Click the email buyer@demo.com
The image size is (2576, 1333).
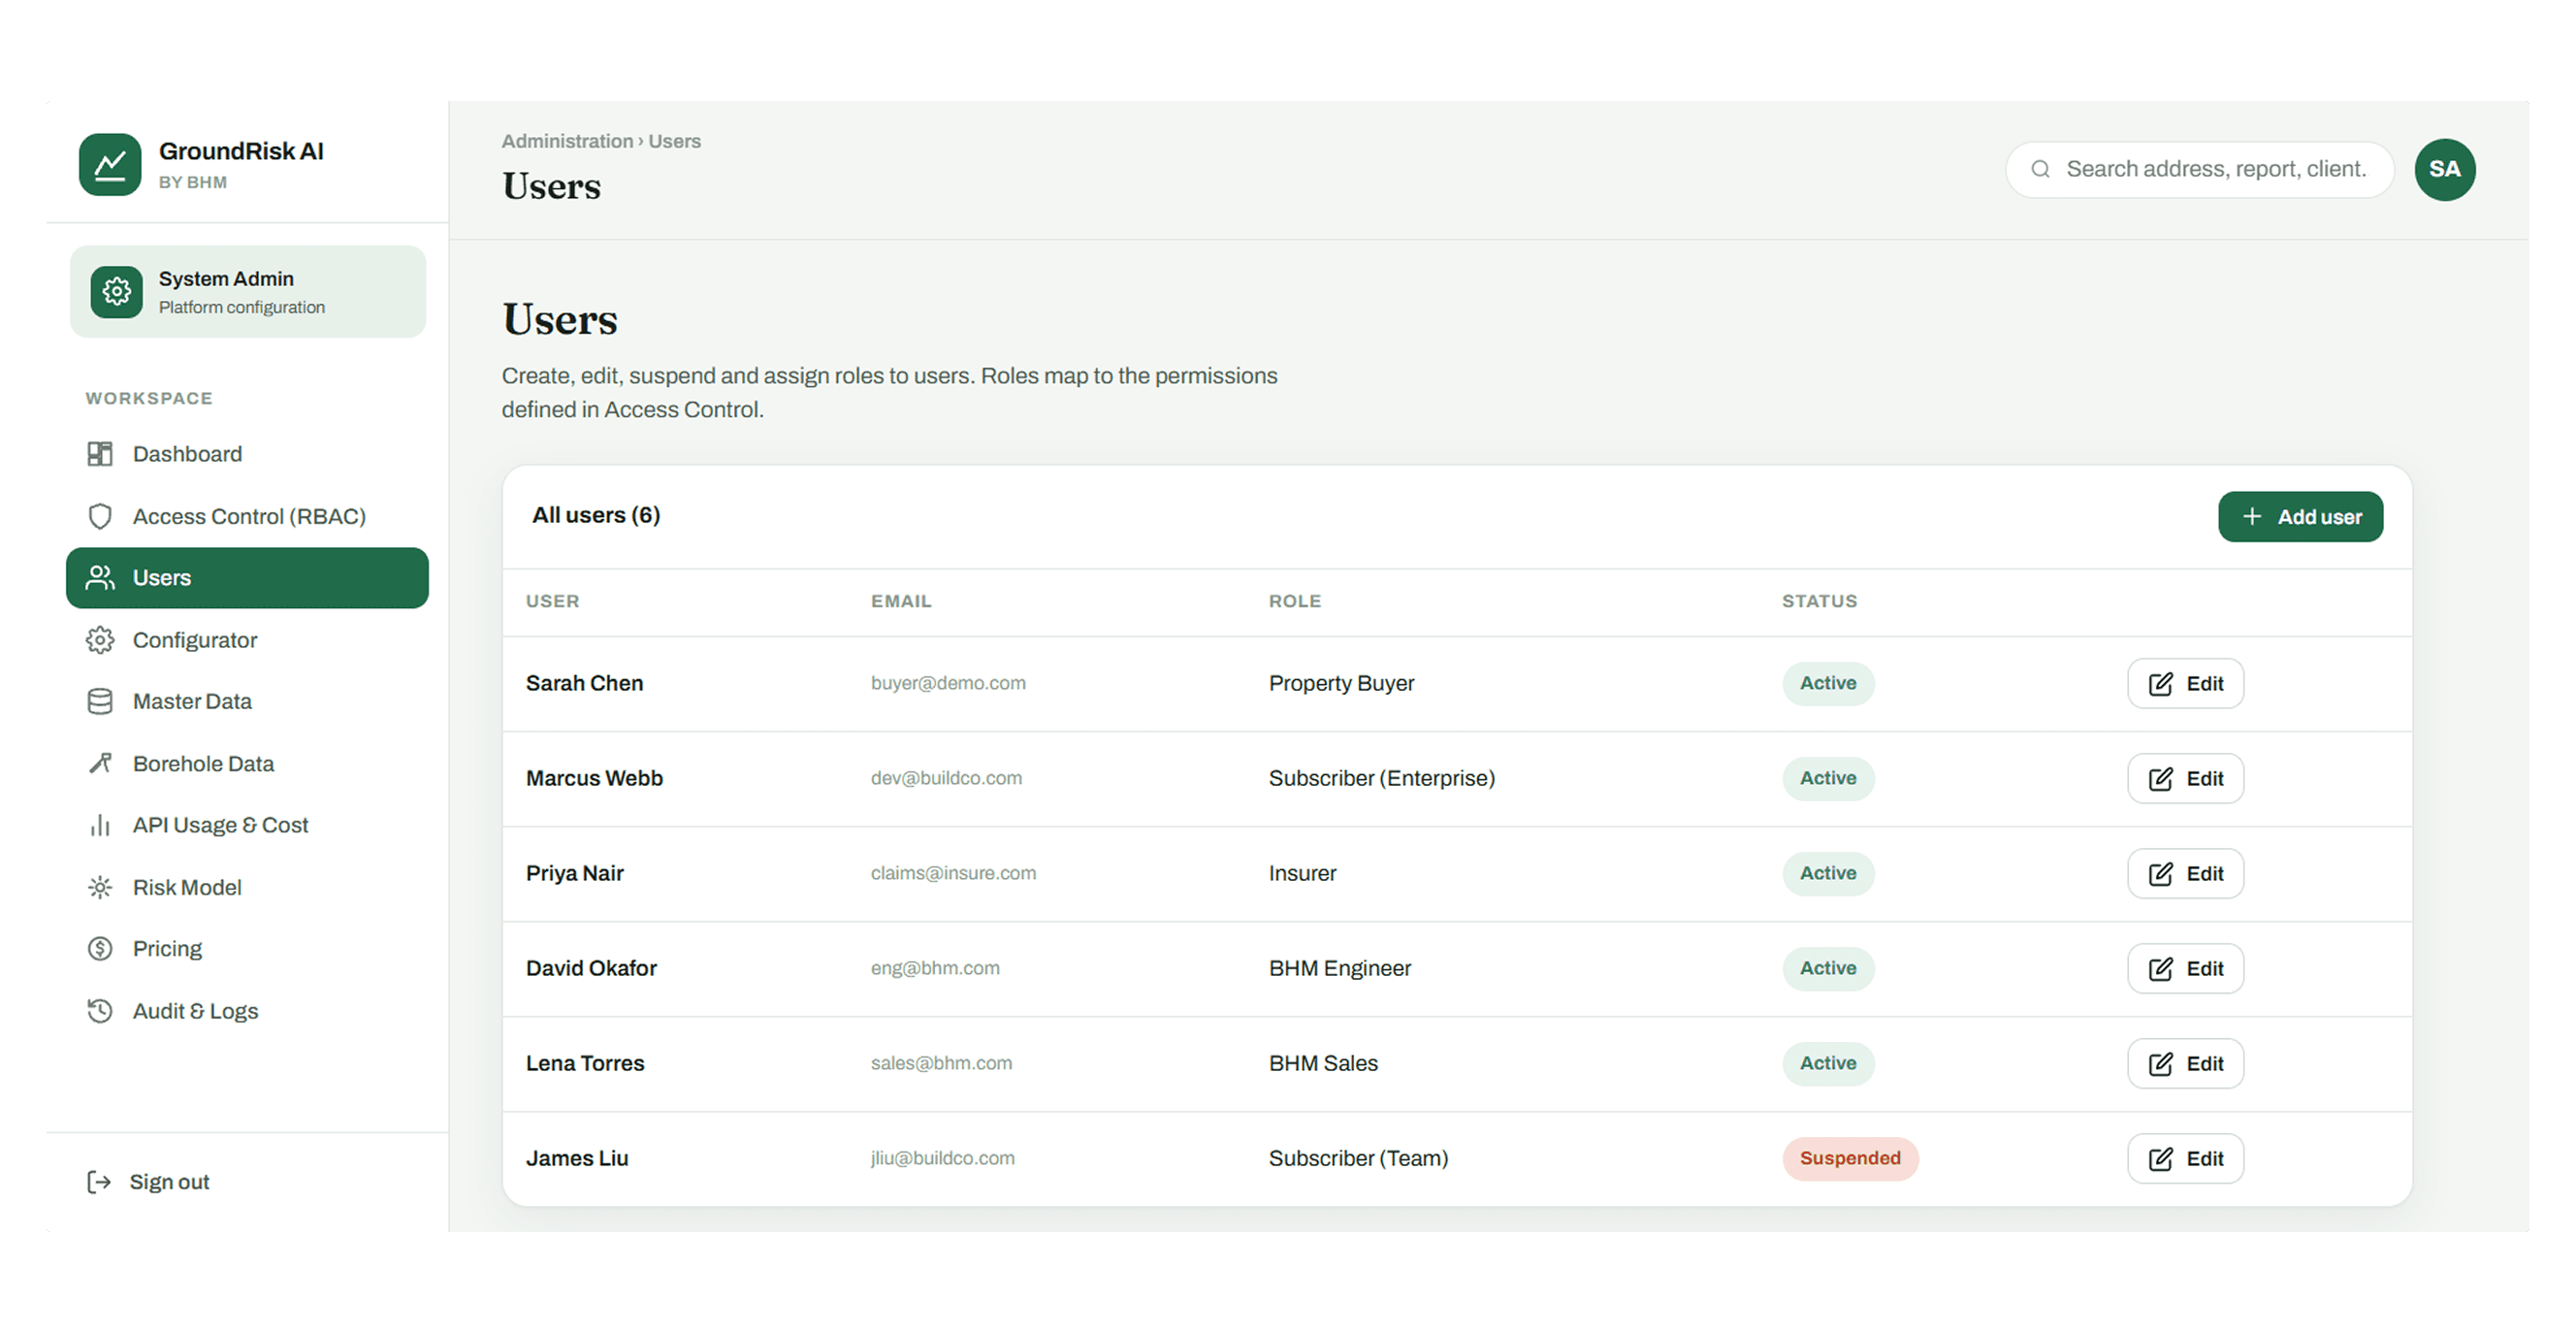(948, 683)
